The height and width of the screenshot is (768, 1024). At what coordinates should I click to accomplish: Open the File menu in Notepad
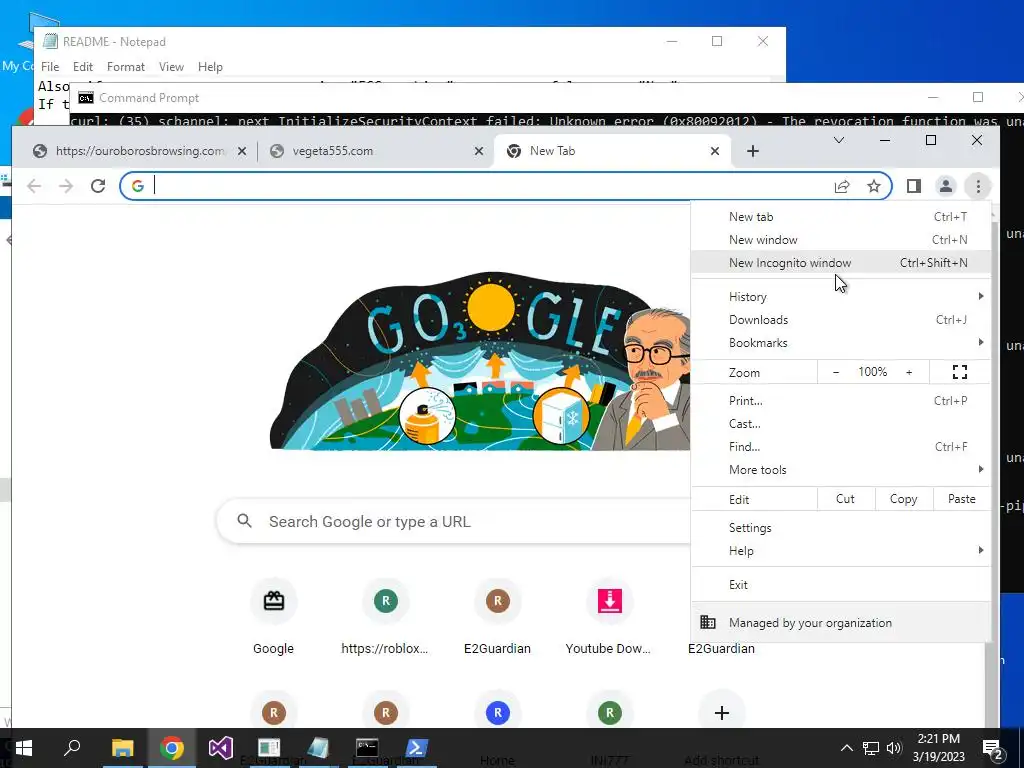point(50,67)
